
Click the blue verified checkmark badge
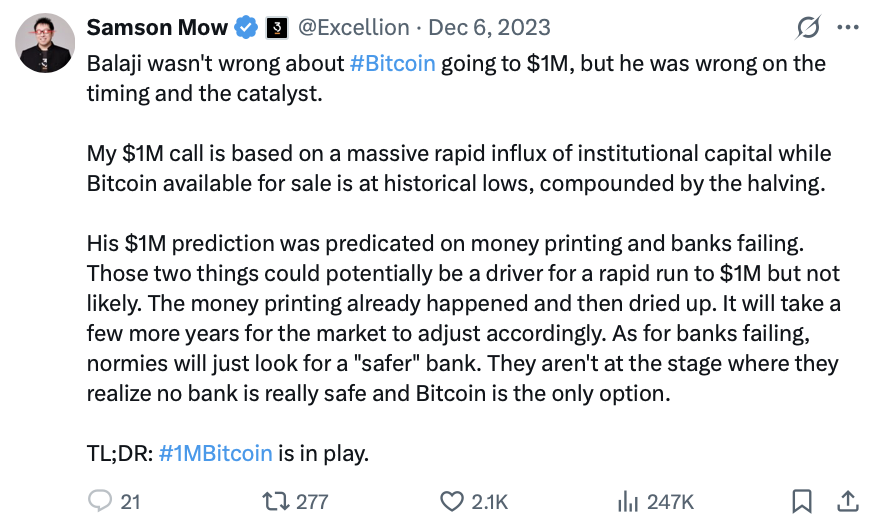248,28
